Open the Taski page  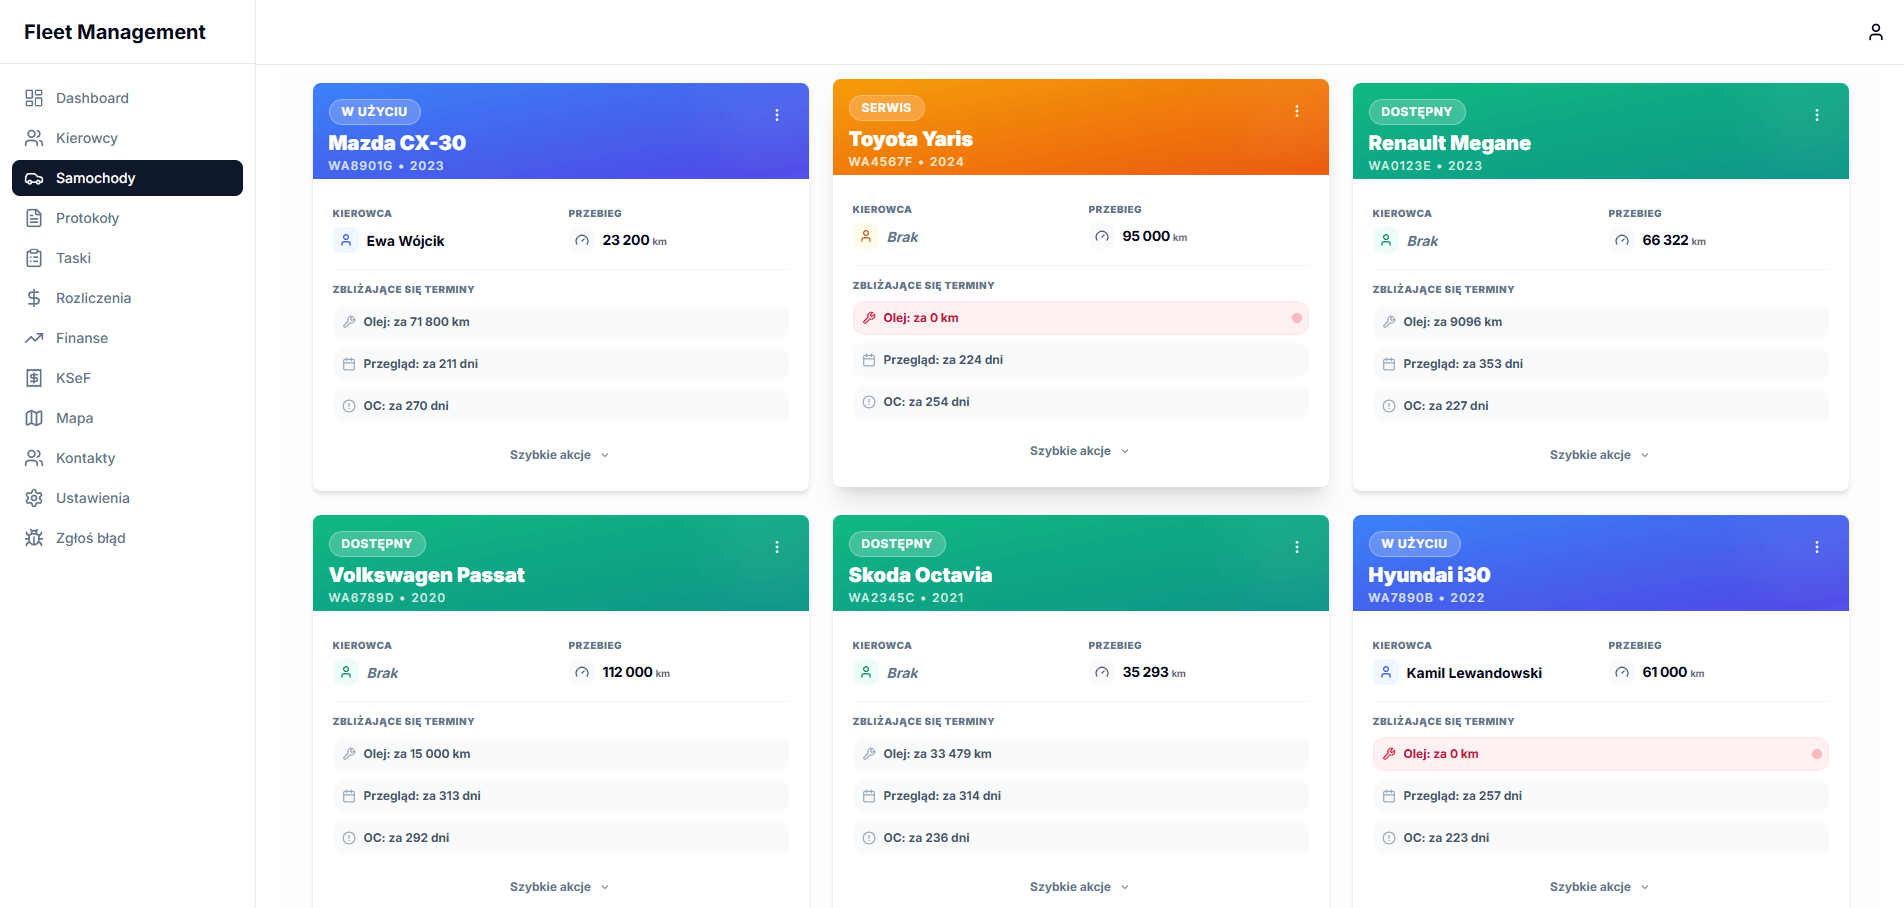pos(127,258)
